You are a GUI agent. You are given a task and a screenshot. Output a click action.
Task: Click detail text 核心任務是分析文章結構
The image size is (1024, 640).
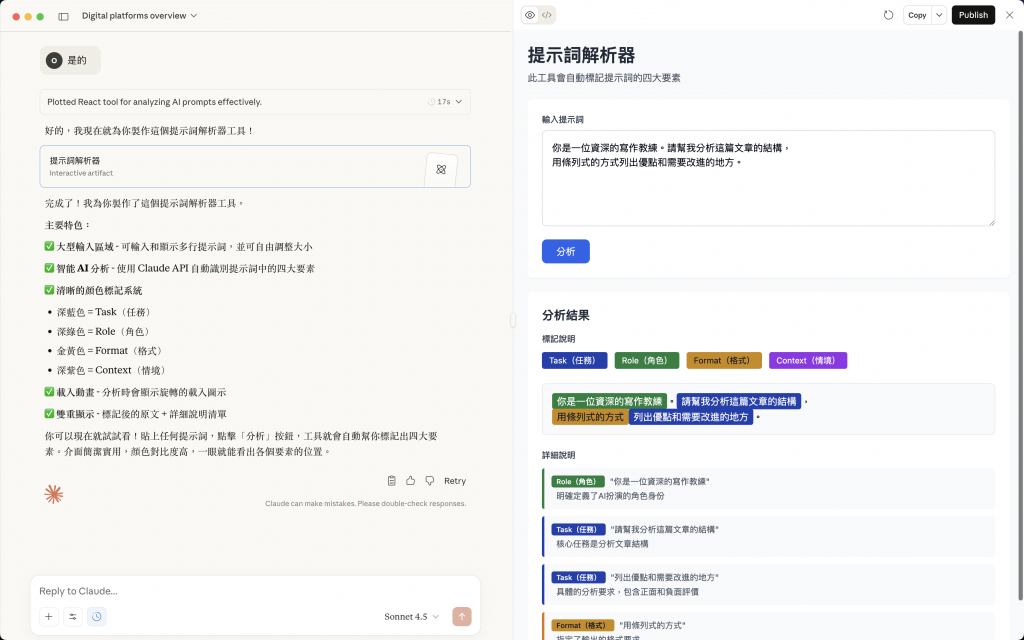point(602,543)
